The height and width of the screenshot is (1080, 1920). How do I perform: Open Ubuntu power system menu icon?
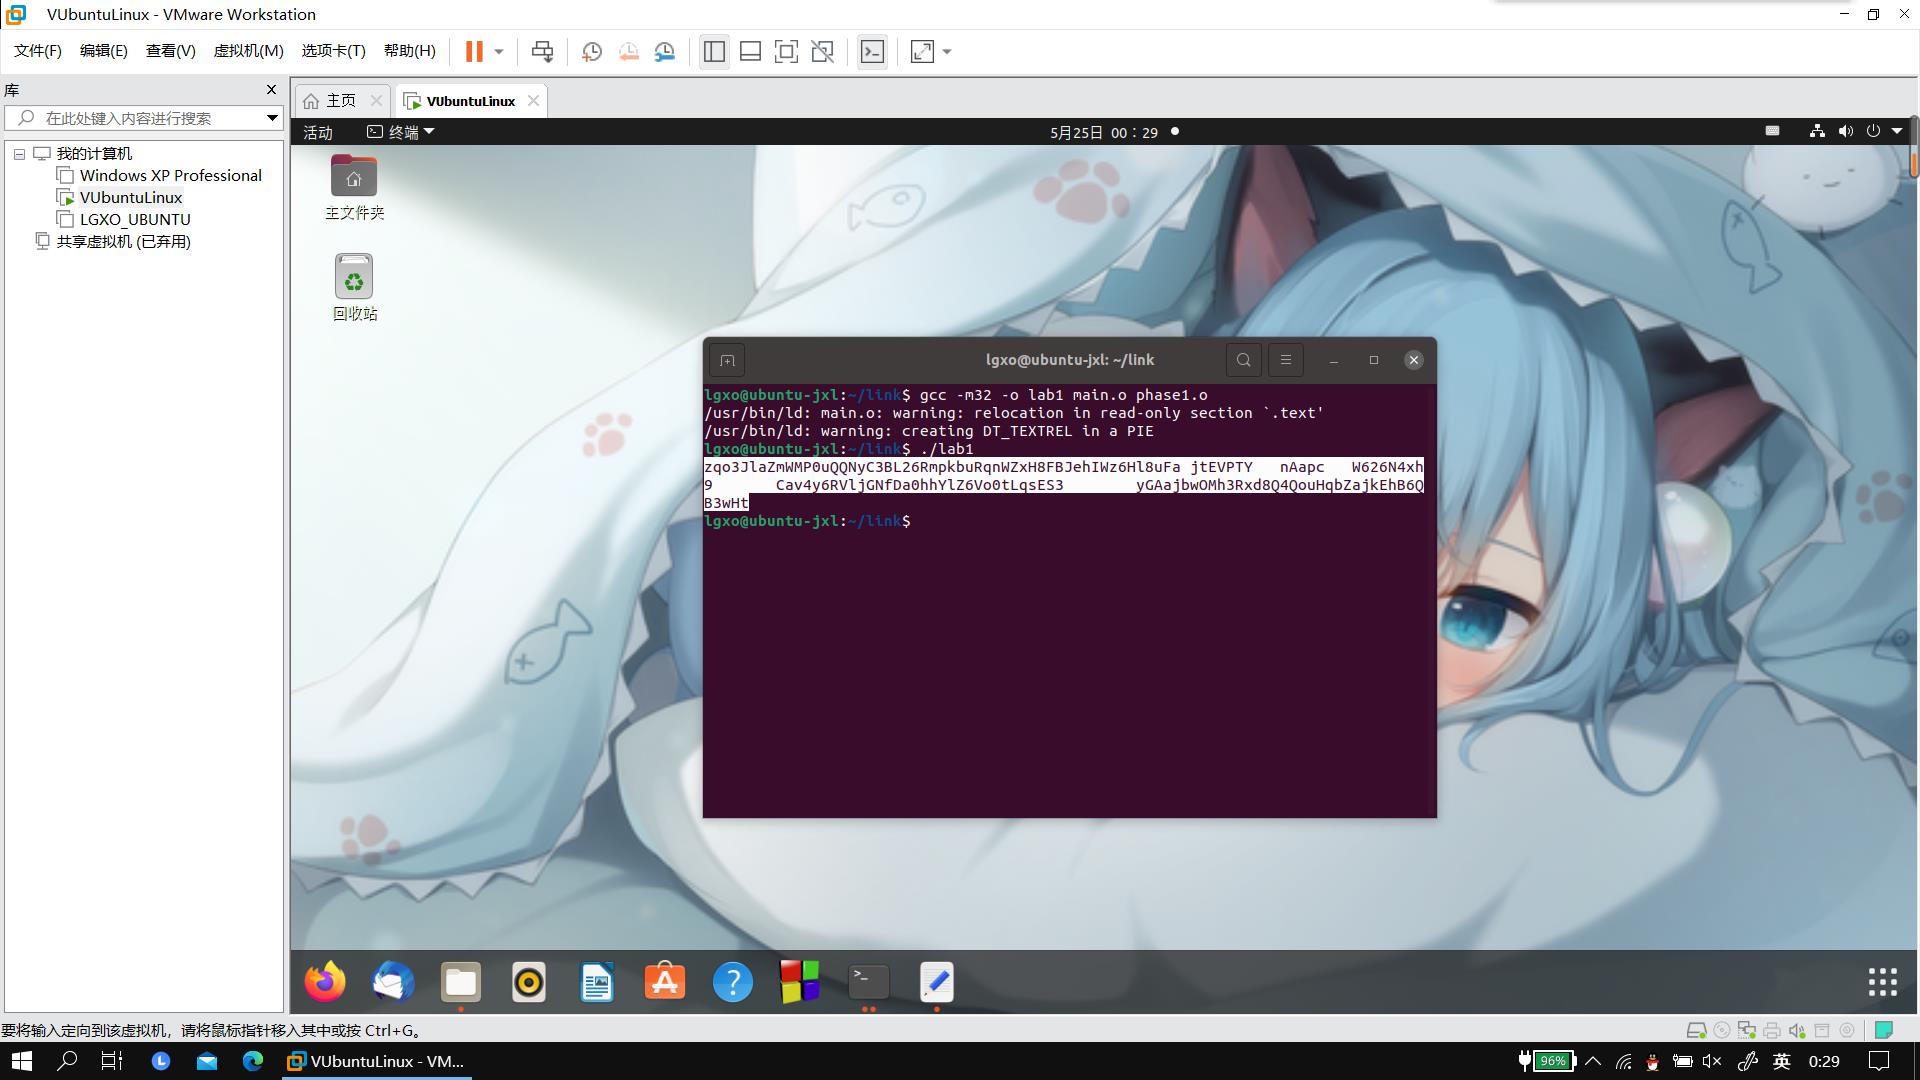click(x=1873, y=131)
